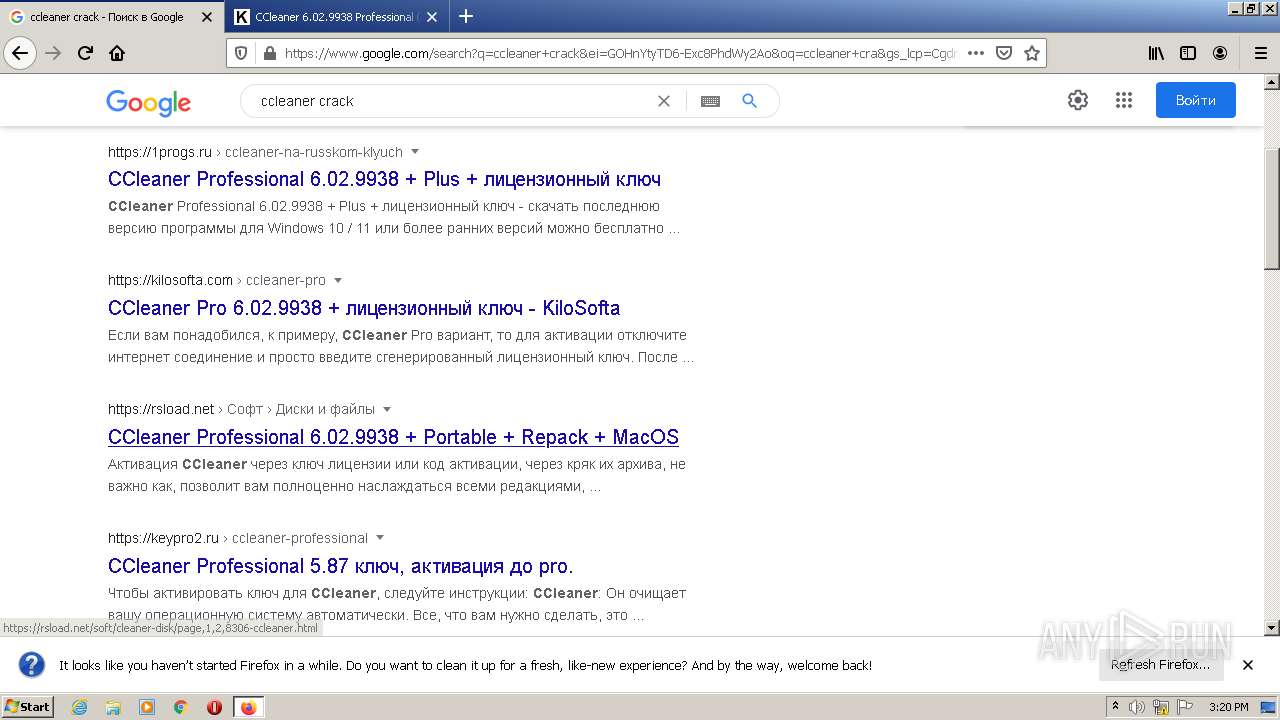
Task: Open the Windows Start menu
Action: click(x=27, y=707)
